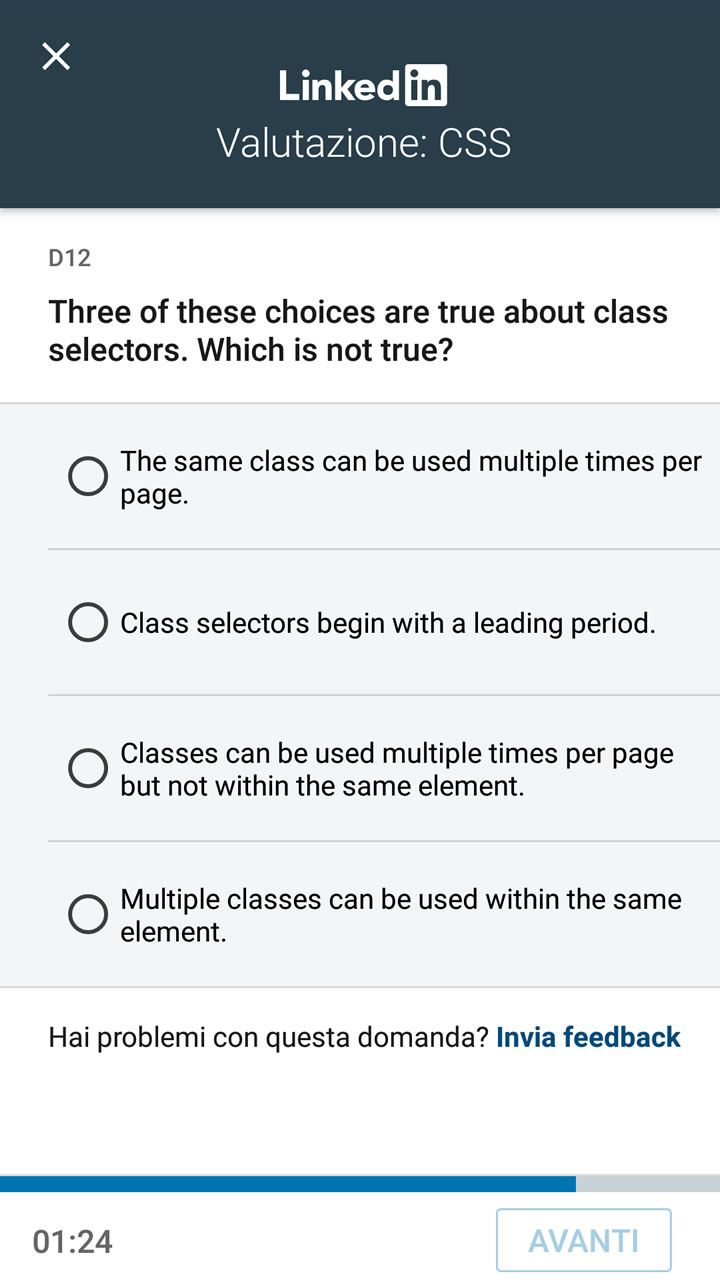Viewport: 720px width, 1288px height.
Task: Click the question text about class selectors
Action: pyautogui.click(x=358, y=330)
